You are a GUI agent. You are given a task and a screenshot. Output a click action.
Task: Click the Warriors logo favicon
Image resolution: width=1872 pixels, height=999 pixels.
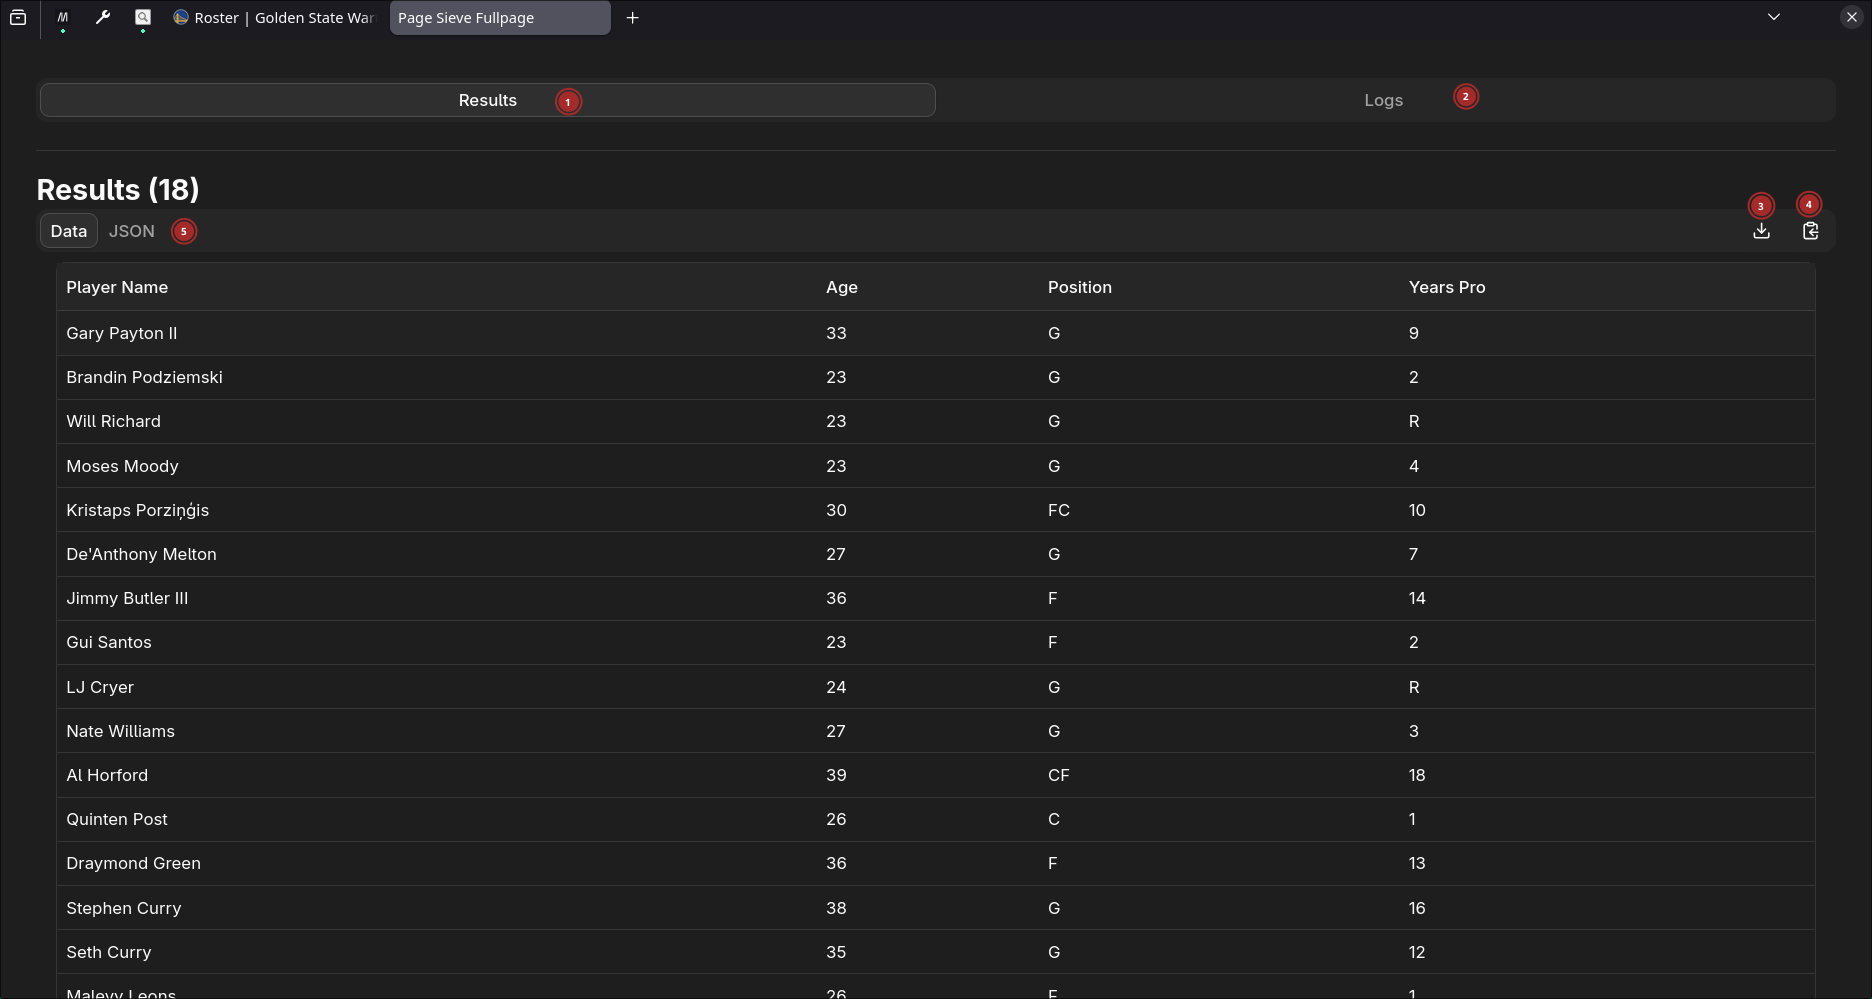[180, 17]
